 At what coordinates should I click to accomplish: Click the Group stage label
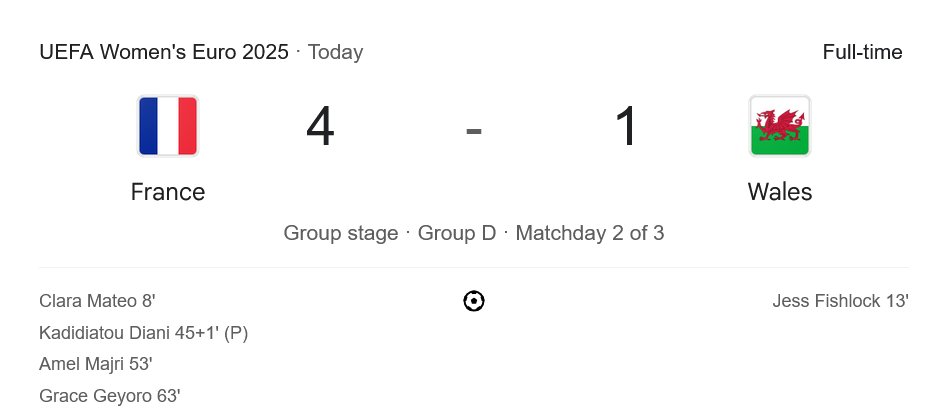[341, 233]
